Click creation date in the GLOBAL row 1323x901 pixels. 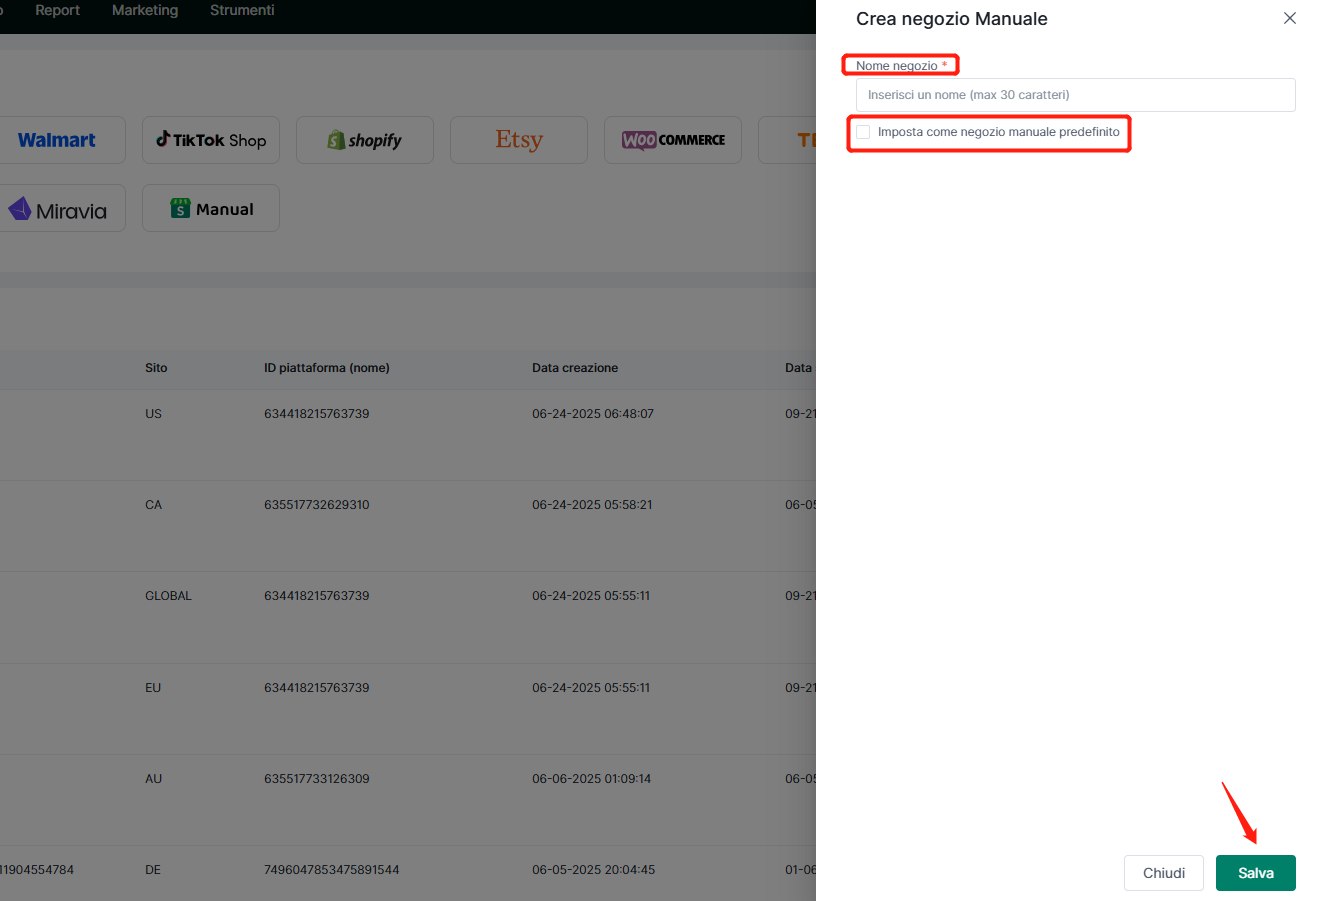click(x=591, y=596)
